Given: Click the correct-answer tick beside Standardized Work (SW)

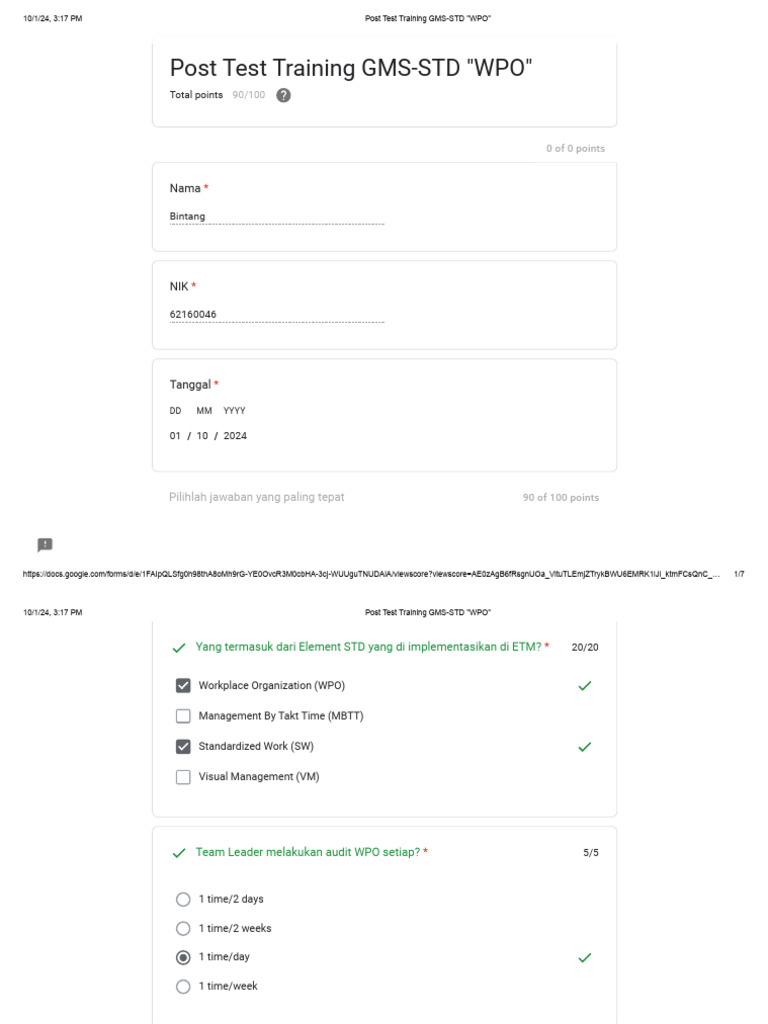Looking at the screenshot, I should (x=585, y=747).
